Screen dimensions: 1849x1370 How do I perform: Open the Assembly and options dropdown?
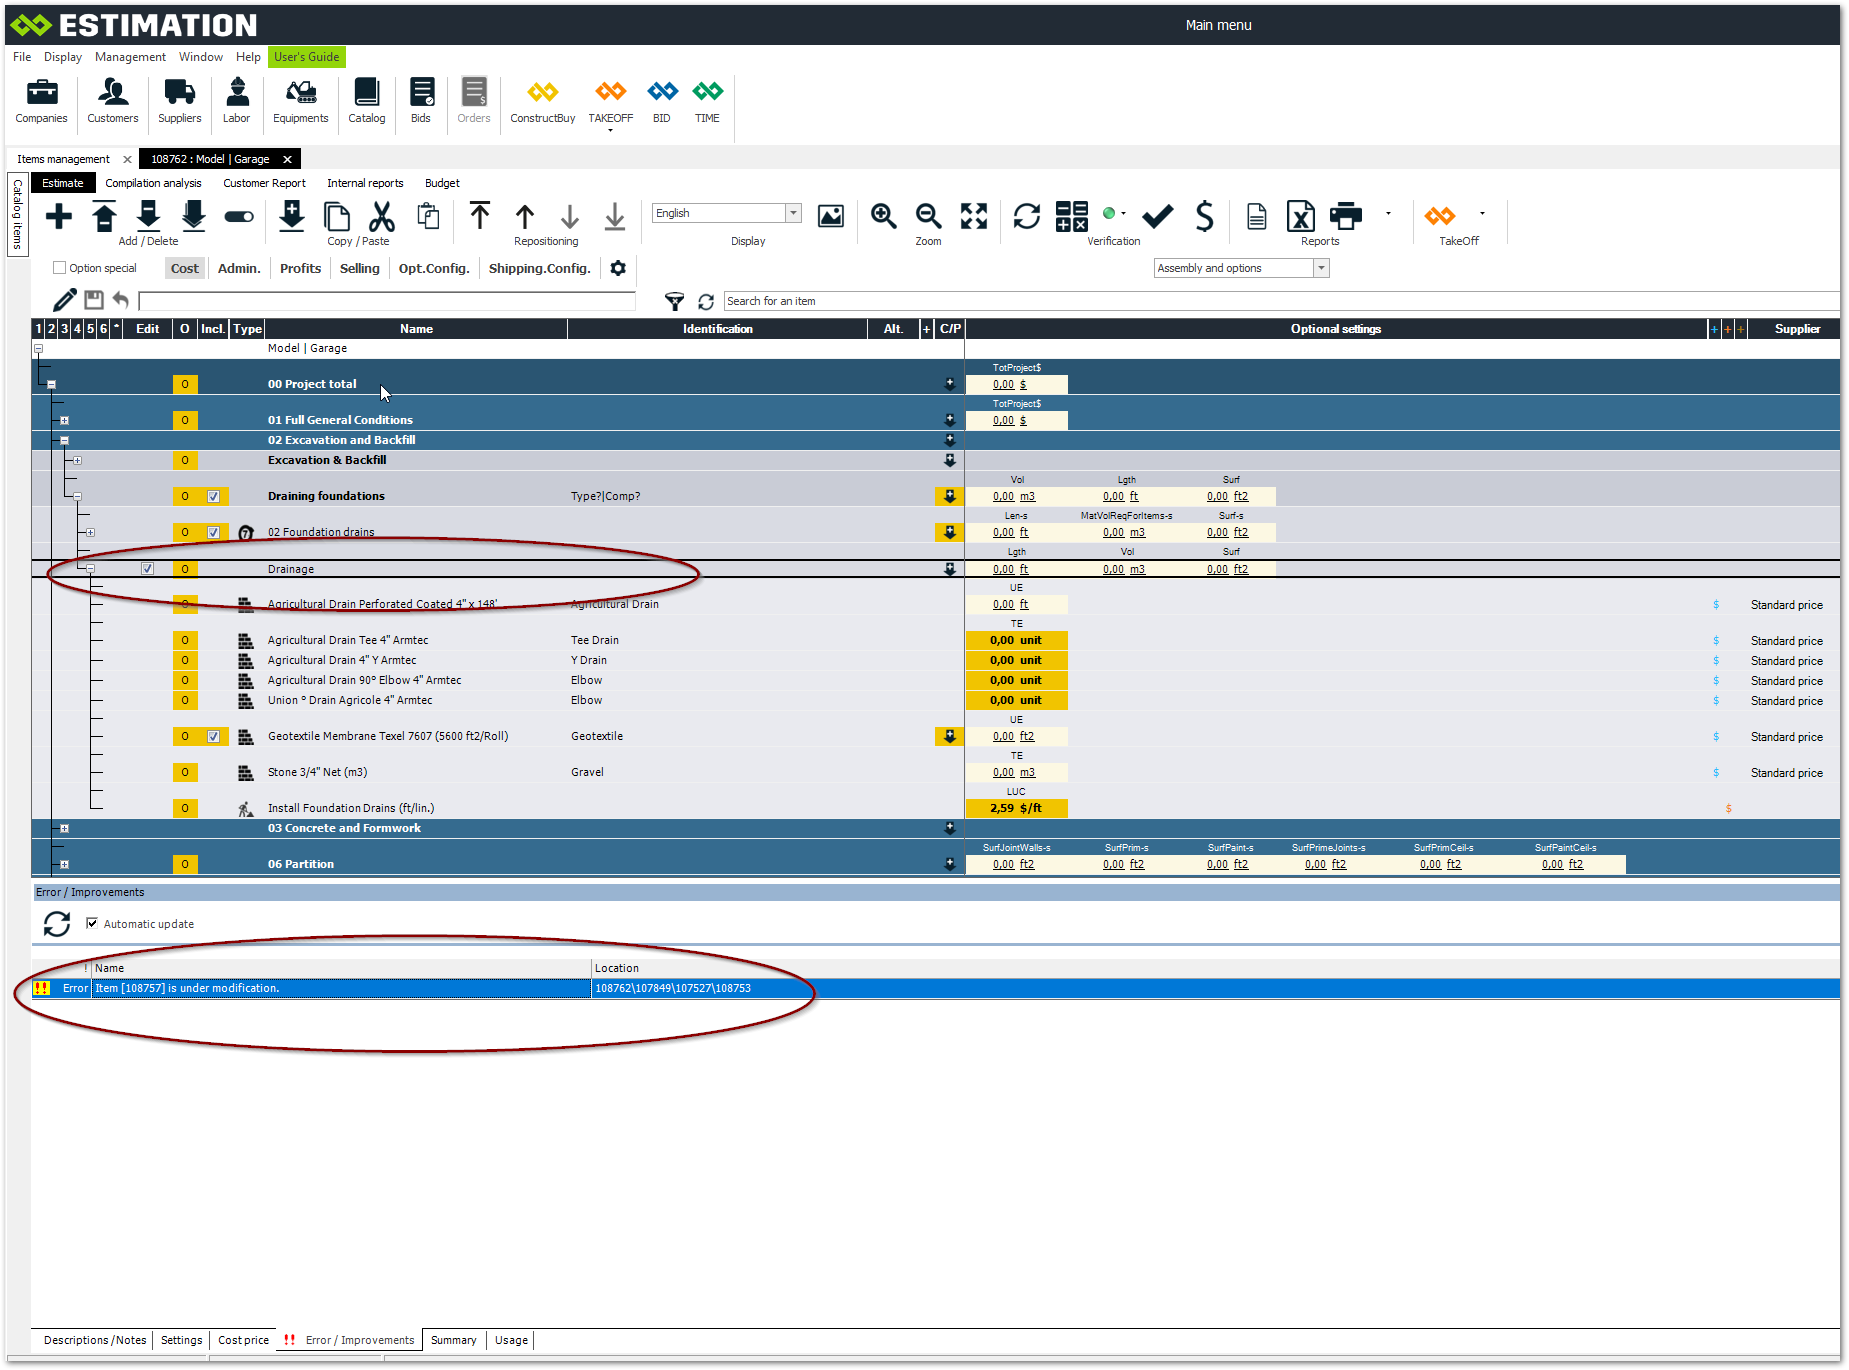click(x=1321, y=268)
